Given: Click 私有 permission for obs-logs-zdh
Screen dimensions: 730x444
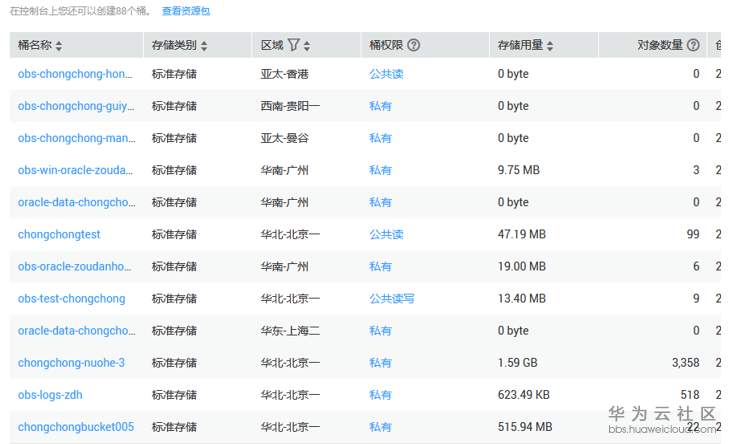Looking at the screenshot, I should pyautogui.click(x=380, y=395).
